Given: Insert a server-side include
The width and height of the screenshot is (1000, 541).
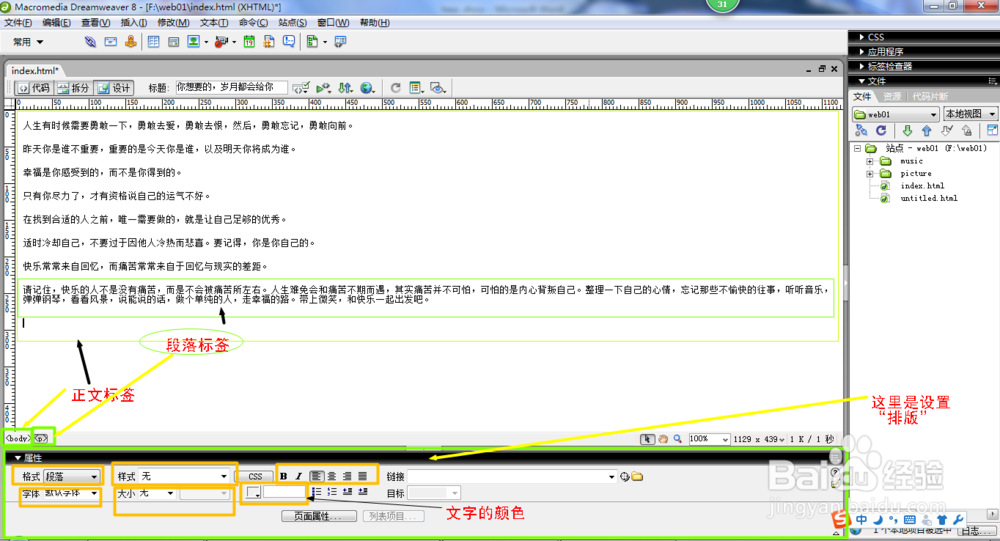Looking at the screenshot, I should coord(269,42).
